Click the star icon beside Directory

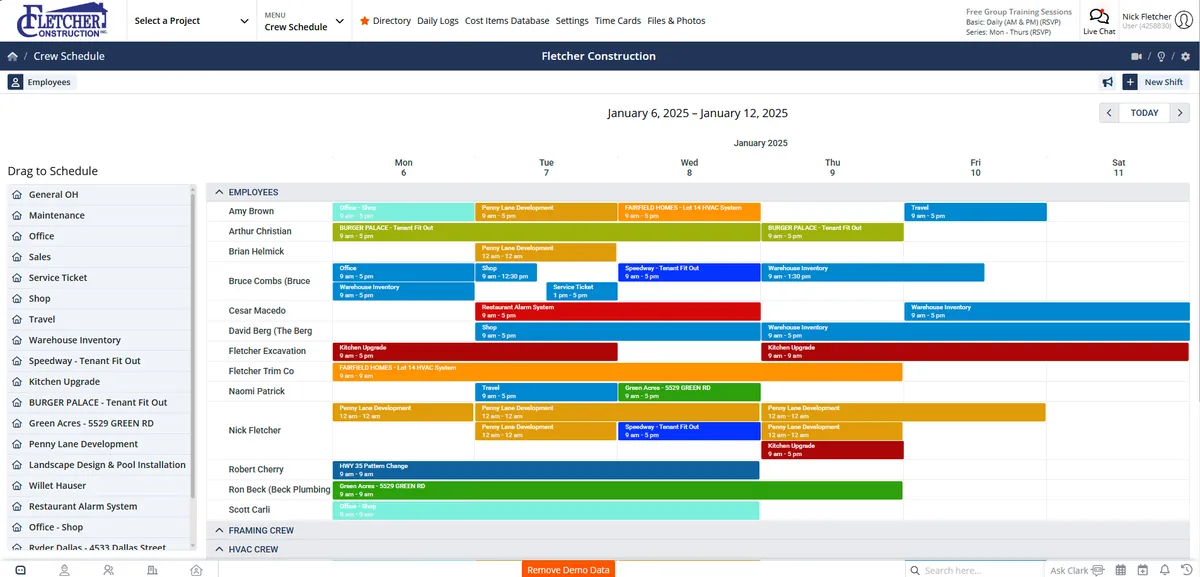point(364,20)
